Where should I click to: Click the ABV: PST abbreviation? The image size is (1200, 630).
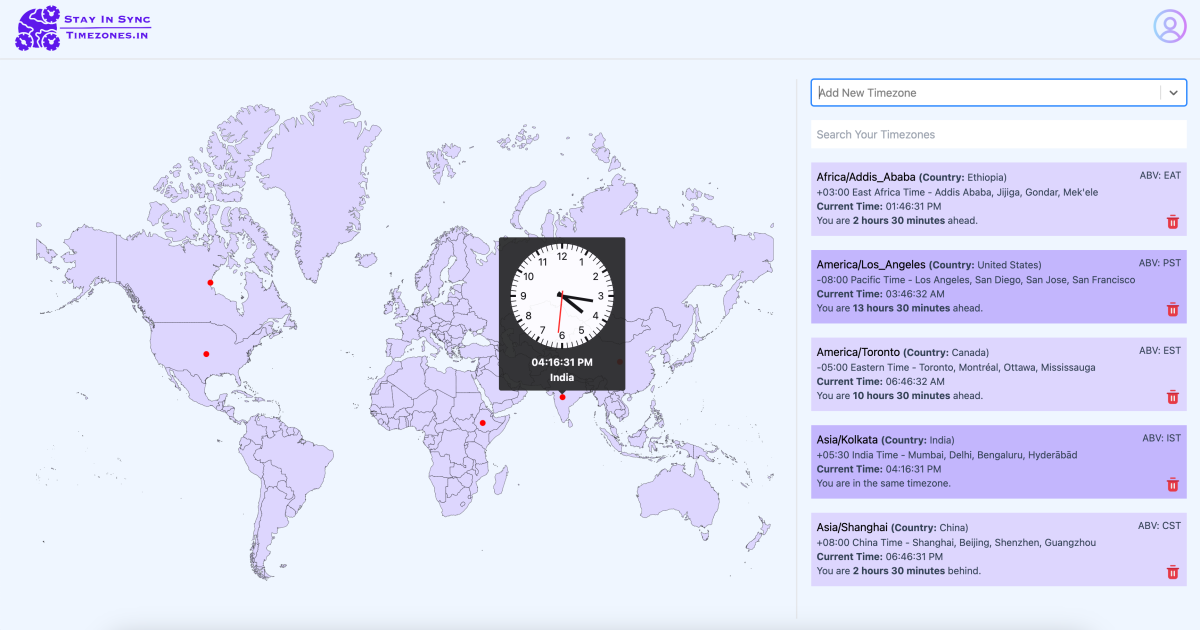click(x=1160, y=263)
